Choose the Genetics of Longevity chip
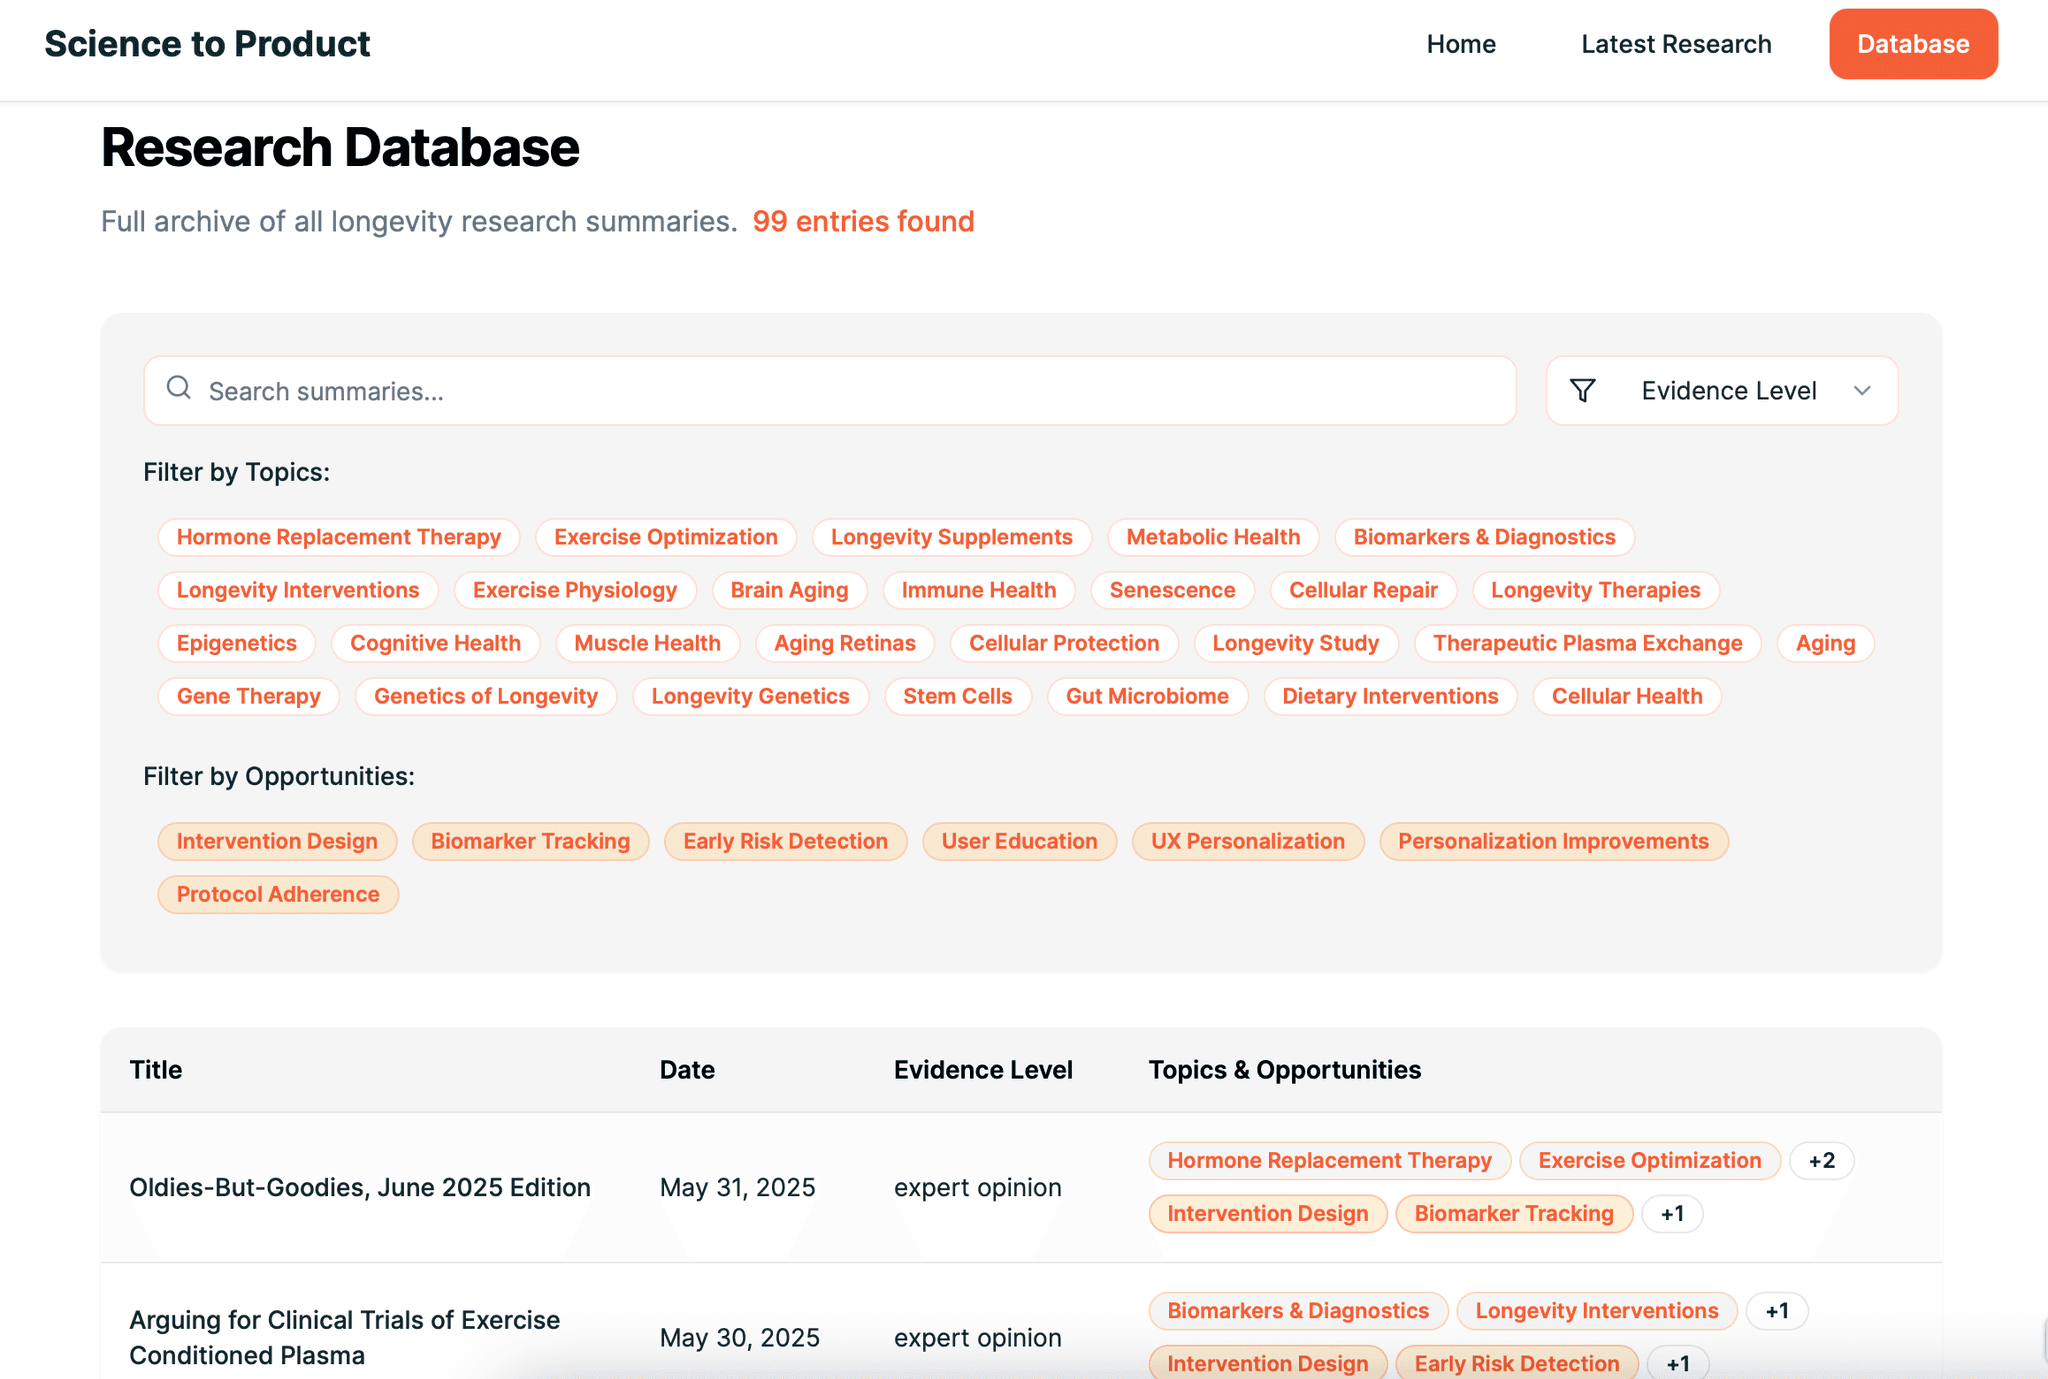Image resolution: width=2048 pixels, height=1379 pixels. pyautogui.click(x=486, y=696)
